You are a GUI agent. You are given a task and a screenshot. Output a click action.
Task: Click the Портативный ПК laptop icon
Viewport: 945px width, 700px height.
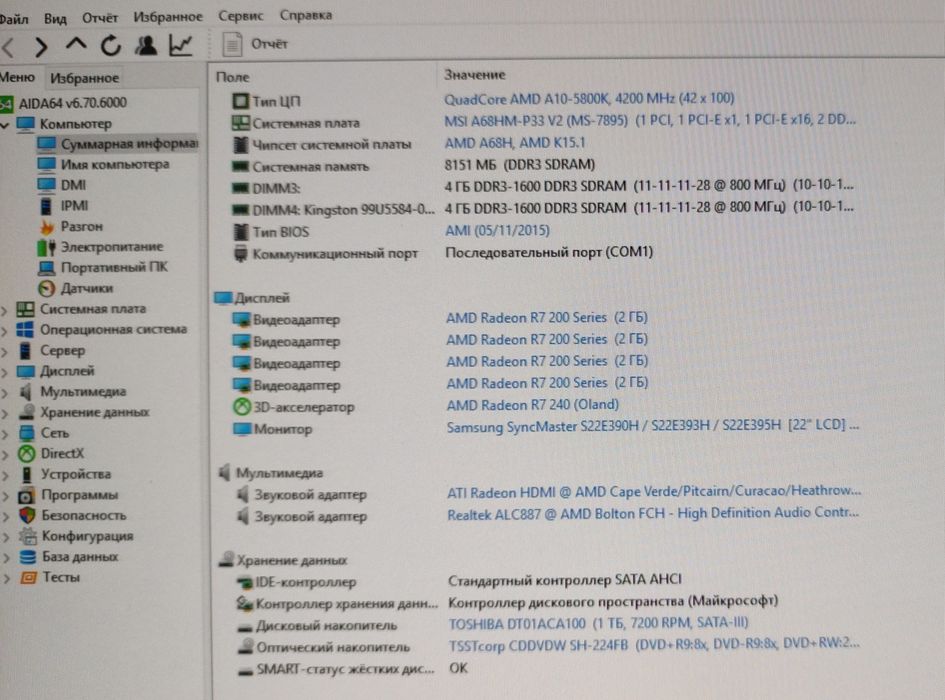pos(46,268)
